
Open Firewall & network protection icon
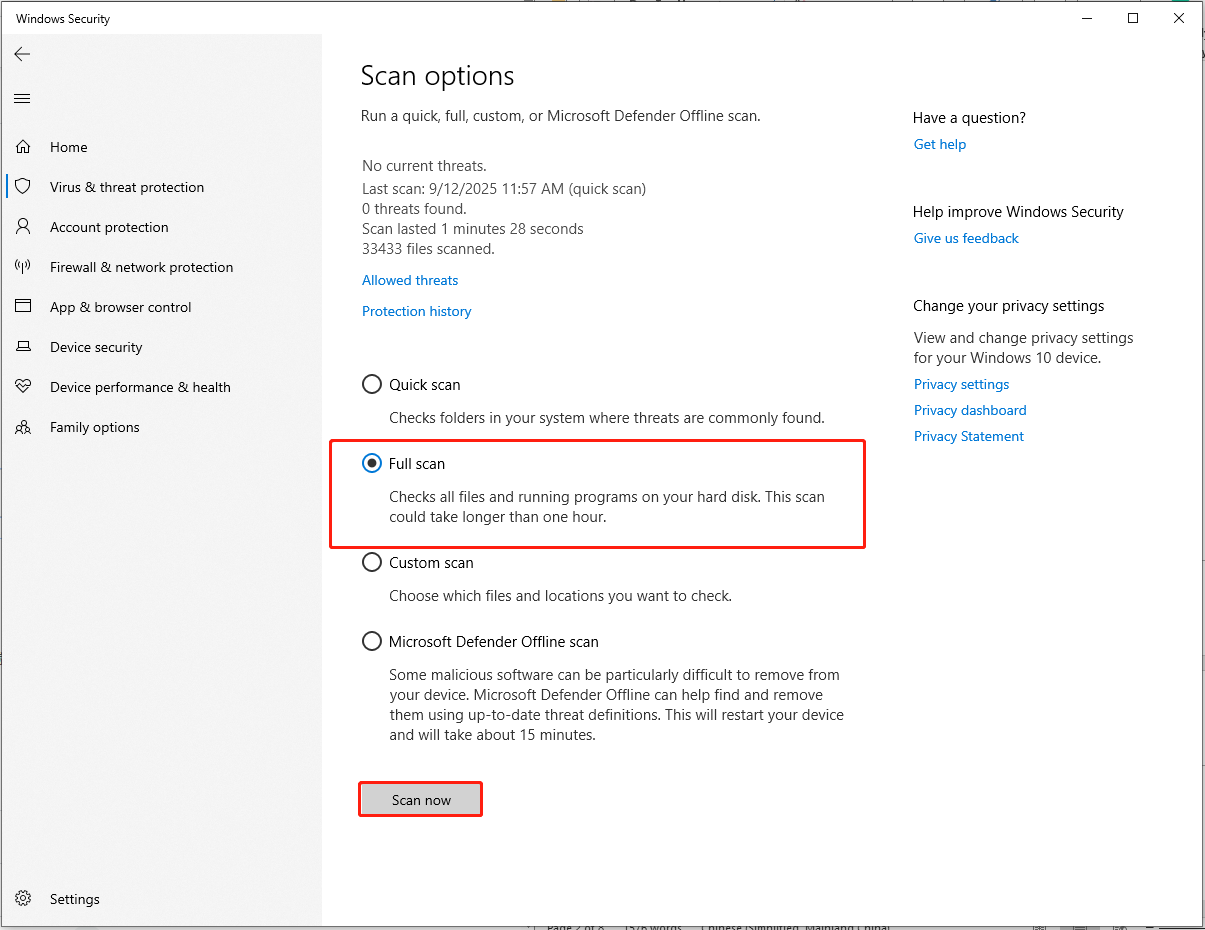coord(22,267)
